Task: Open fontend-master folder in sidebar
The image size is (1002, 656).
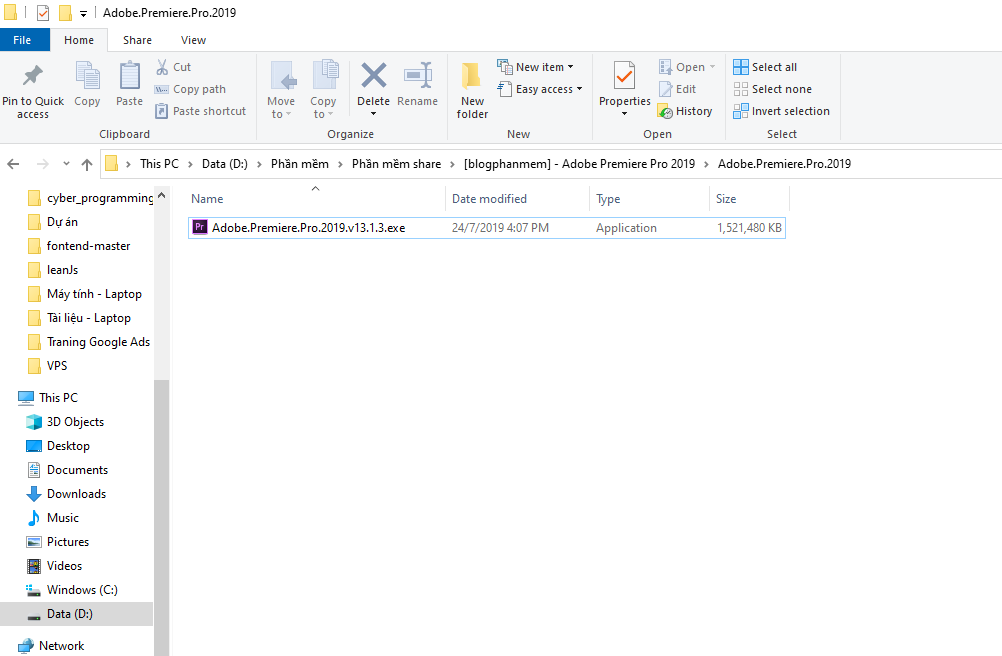Action: [x=79, y=246]
